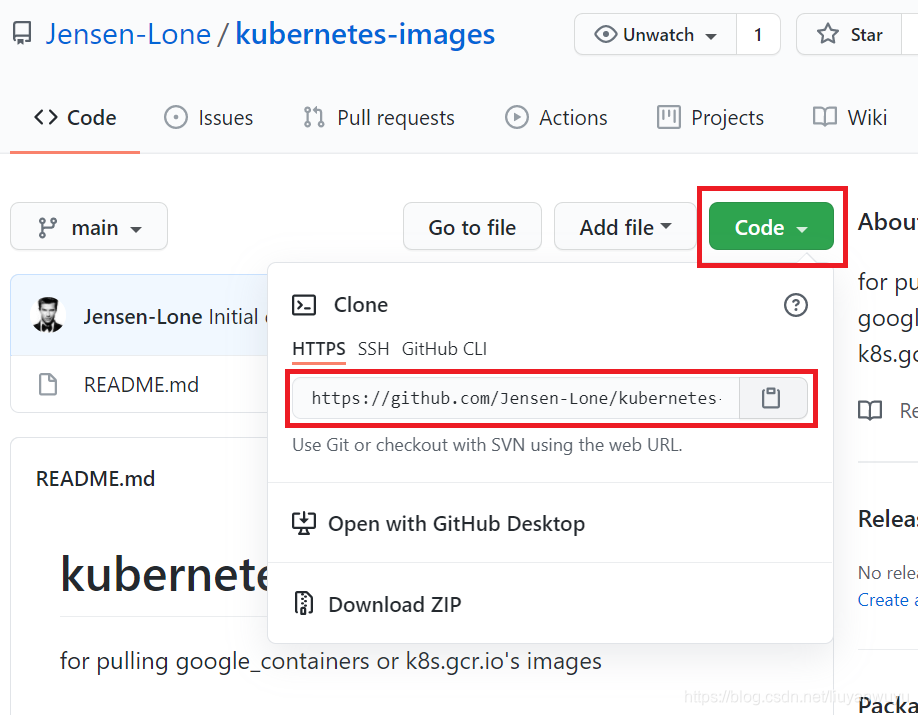Copy the clone URL with clipboard icon

click(x=771, y=398)
